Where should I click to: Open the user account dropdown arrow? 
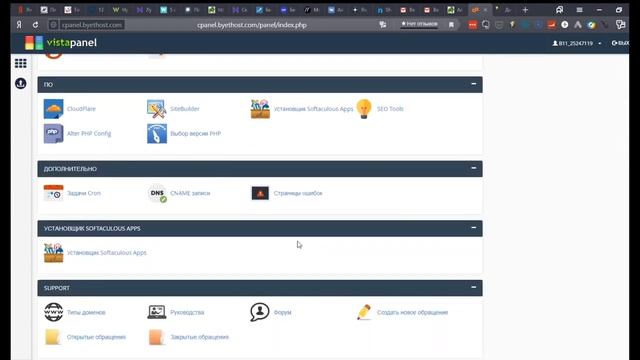tap(600, 43)
